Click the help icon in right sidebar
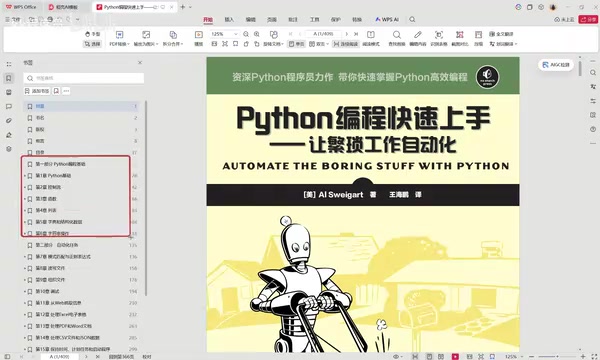The image size is (600, 360). click(x=593, y=129)
